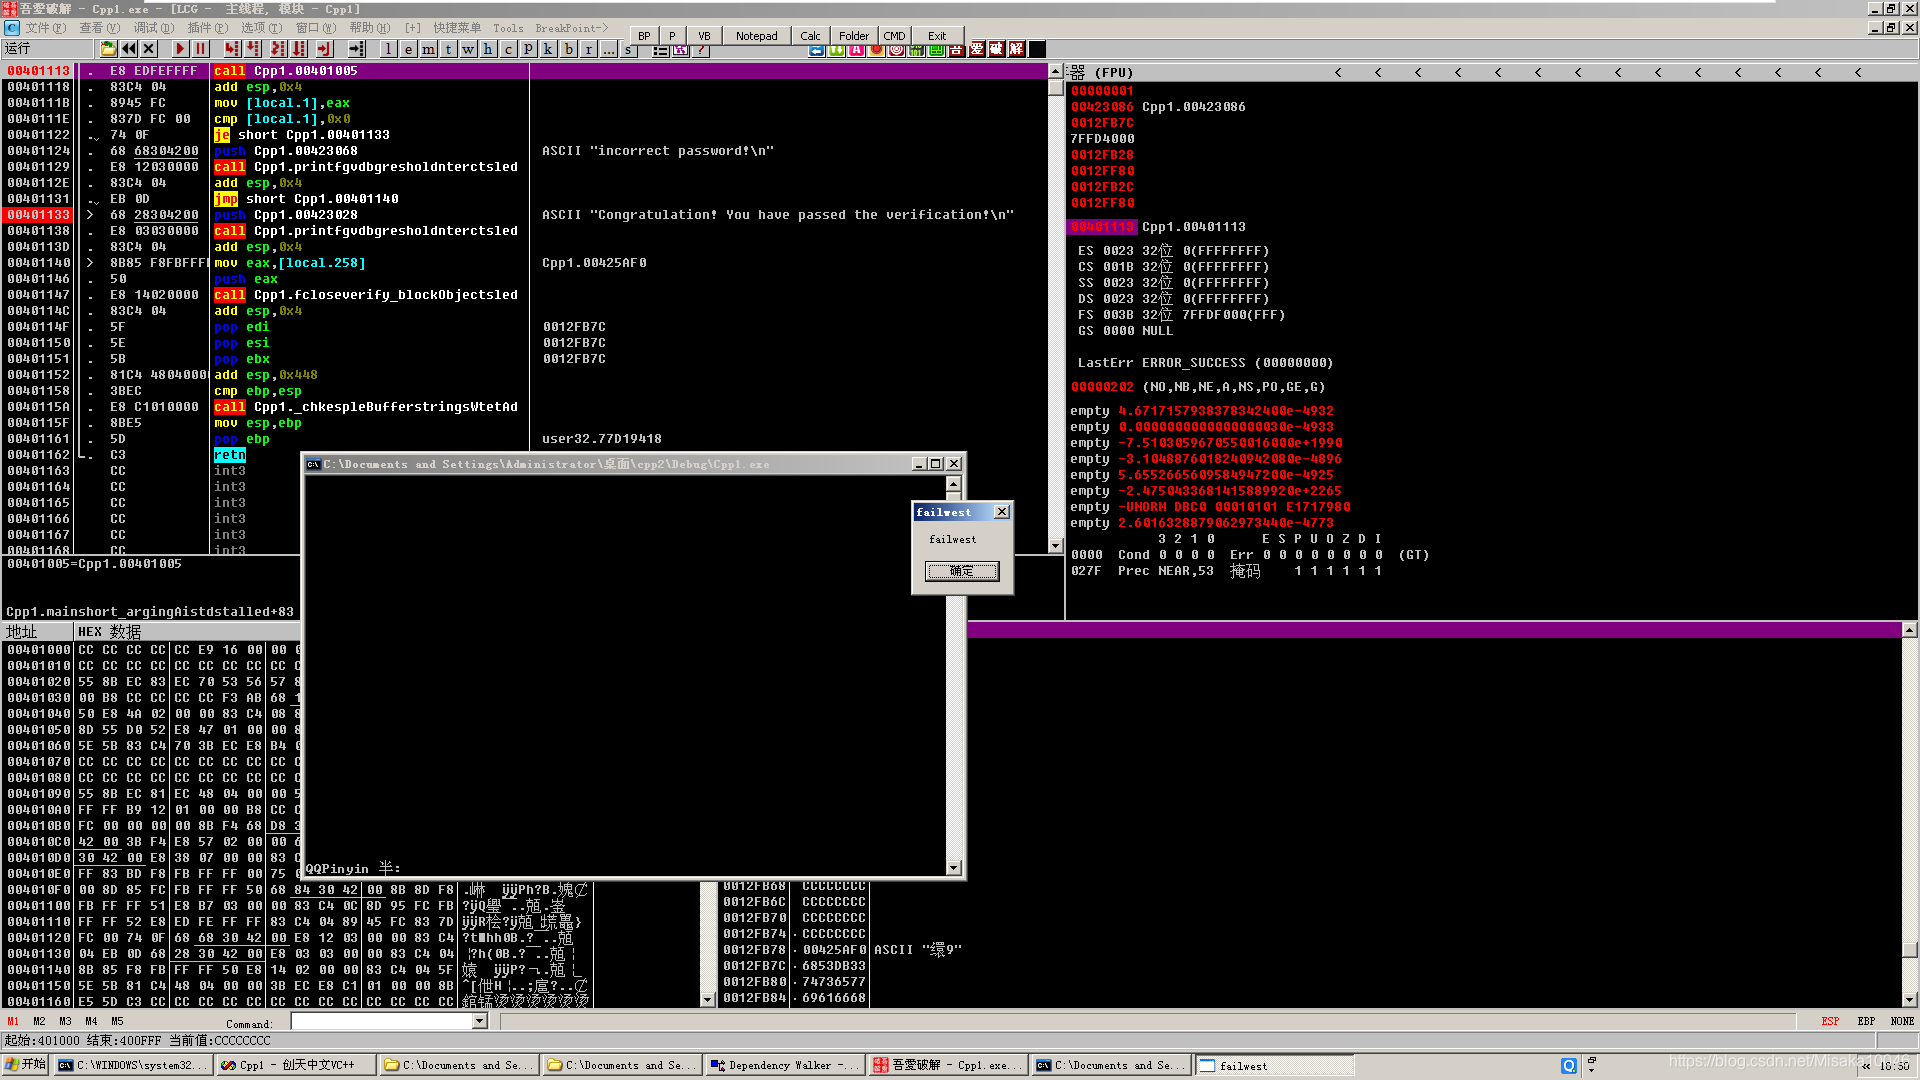Select the NONE stack reference mode
This screenshot has width=1920, height=1080.
click(x=1902, y=1021)
